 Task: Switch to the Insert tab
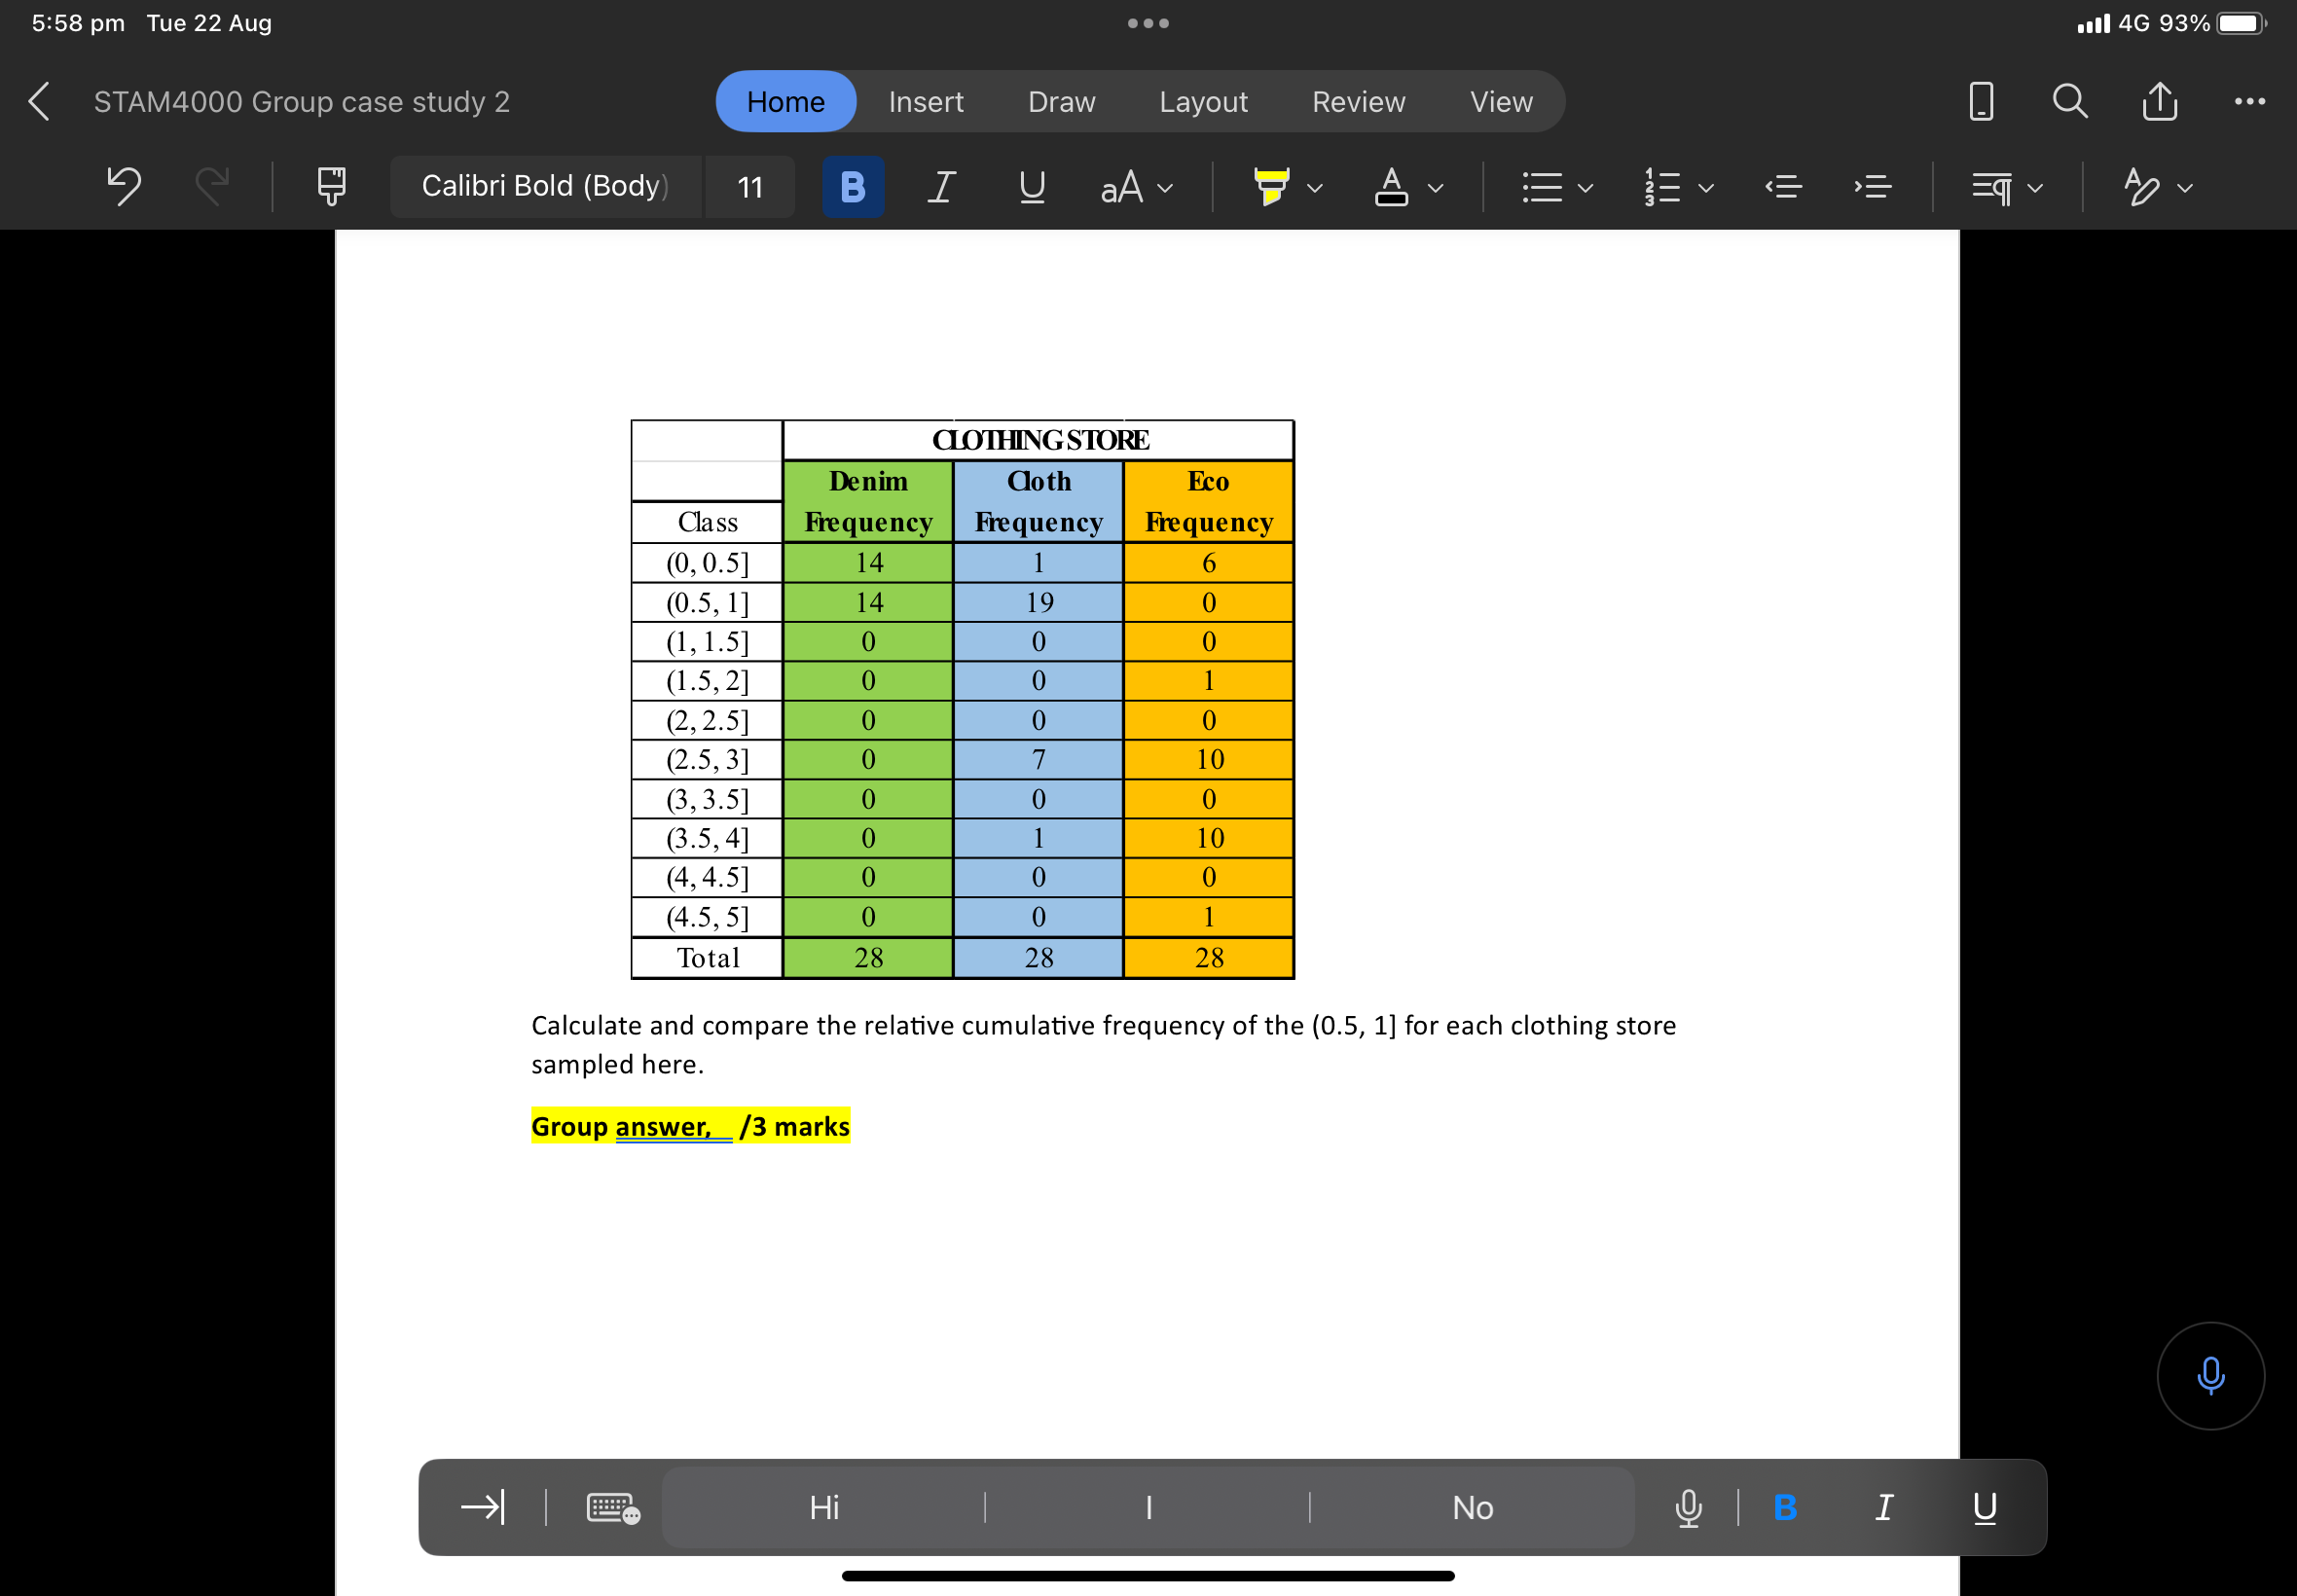925,101
